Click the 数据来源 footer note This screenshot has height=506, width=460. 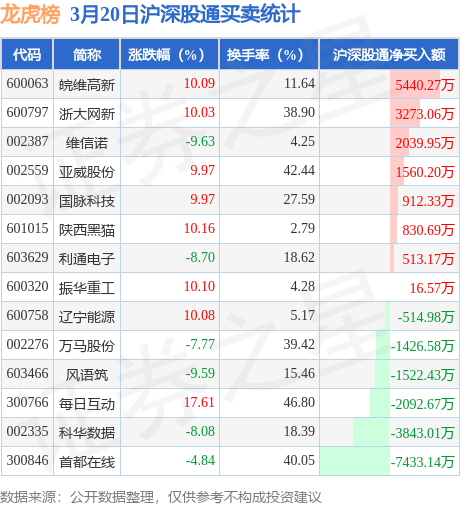(x=161, y=497)
